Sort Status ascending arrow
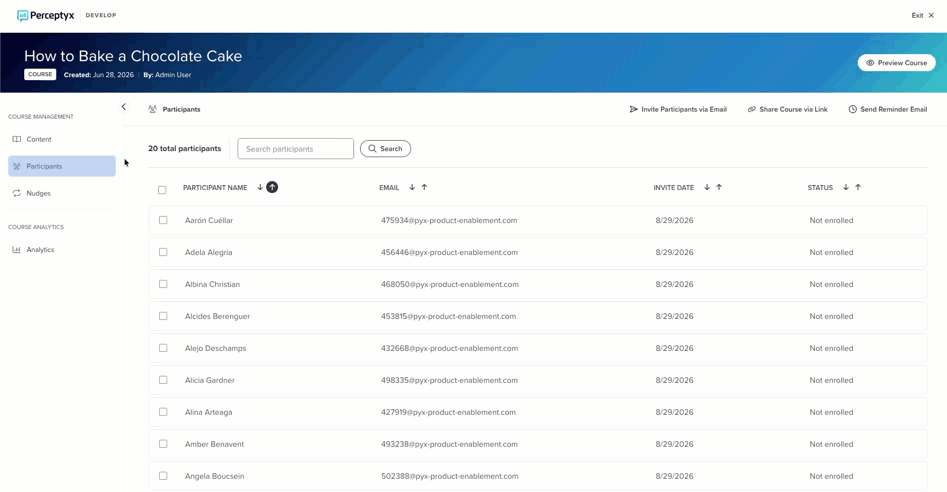 tap(858, 187)
